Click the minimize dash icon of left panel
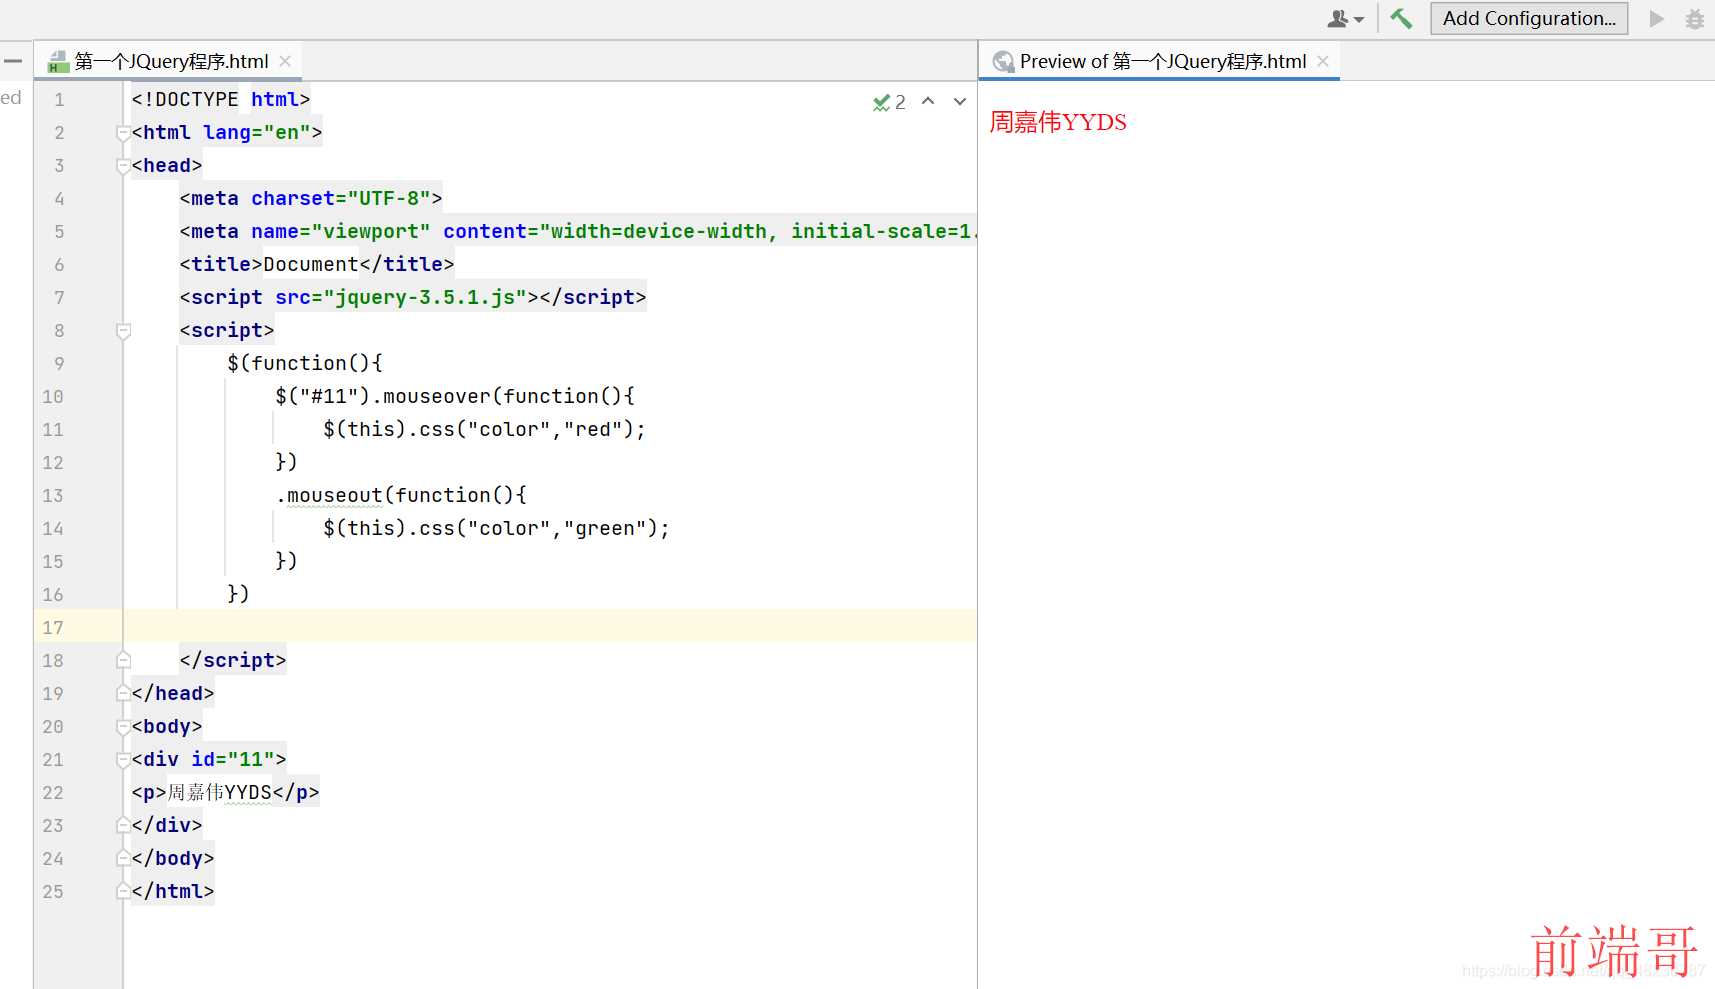Screen dimensions: 1715x989 pyautogui.click(x=13, y=61)
